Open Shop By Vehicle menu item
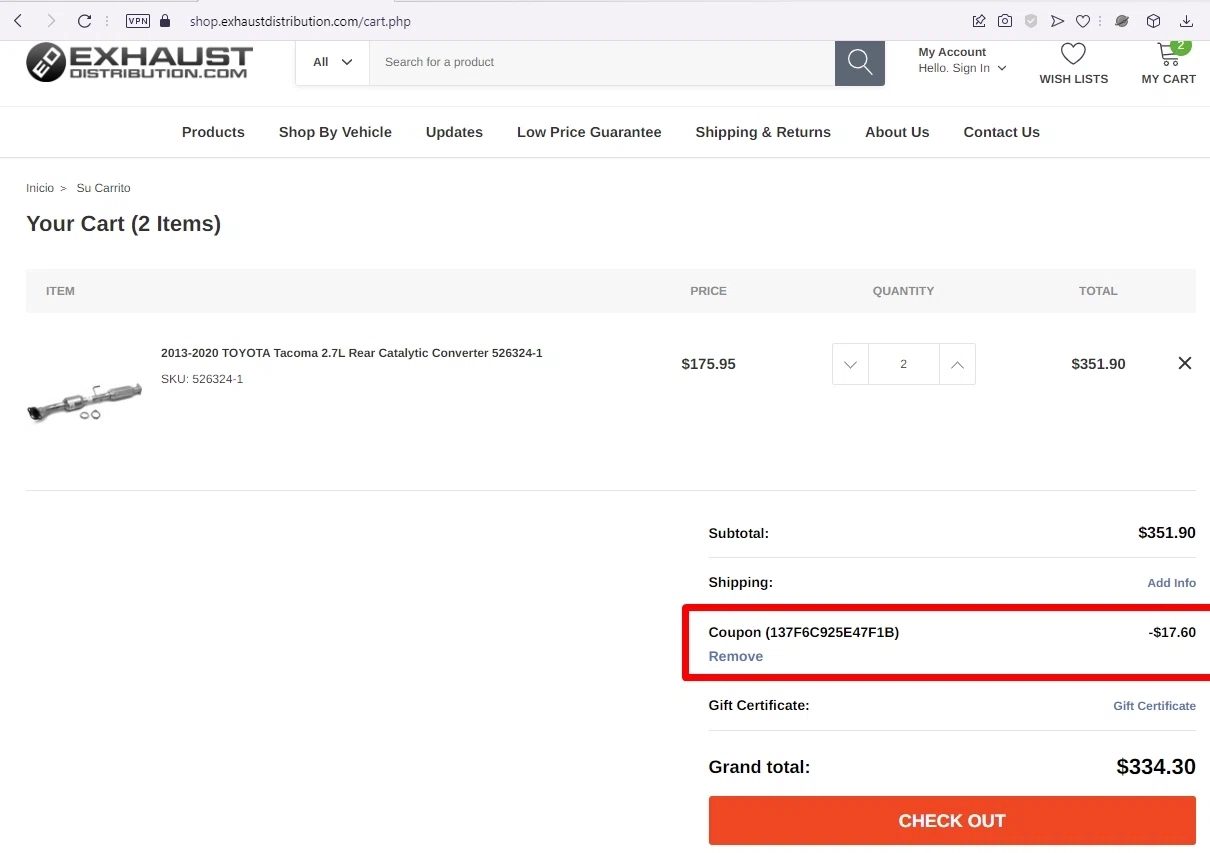 tap(335, 132)
